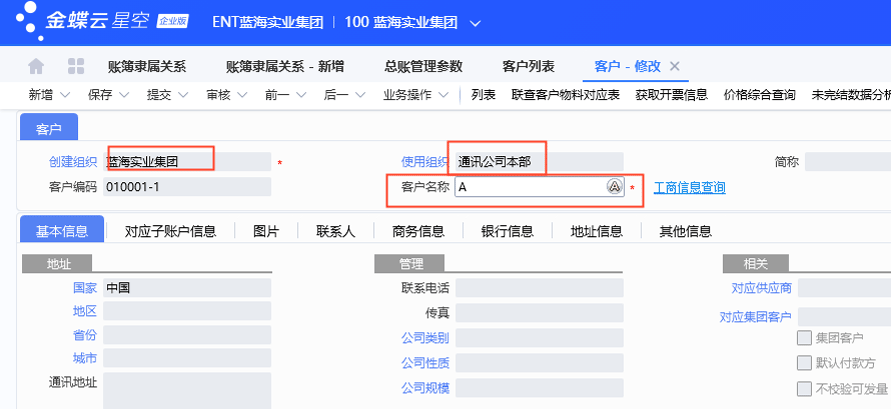This screenshot has width=891, height=409.
Task: Open the 对应子账户信息 tab
Action: click(x=170, y=231)
